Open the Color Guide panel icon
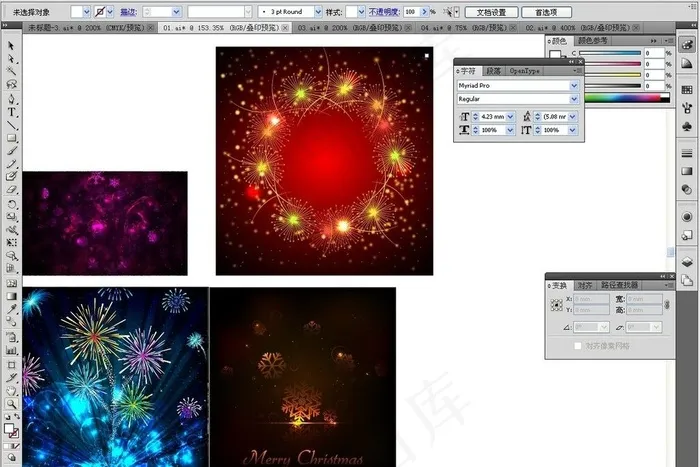The height and width of the screenshot is (467, 700). (687, 64)
